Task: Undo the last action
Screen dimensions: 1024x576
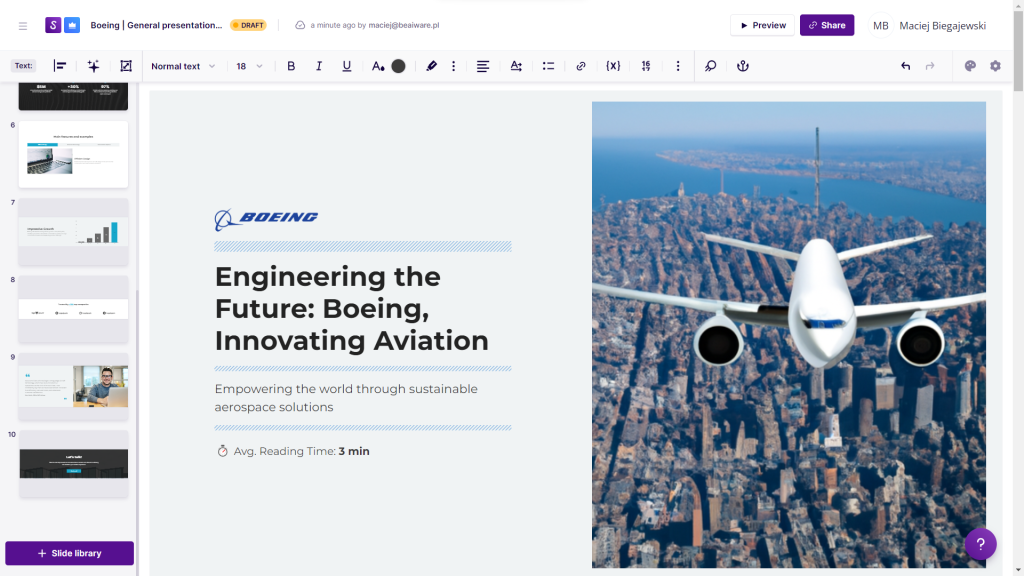Action: (x=905, y=66)
